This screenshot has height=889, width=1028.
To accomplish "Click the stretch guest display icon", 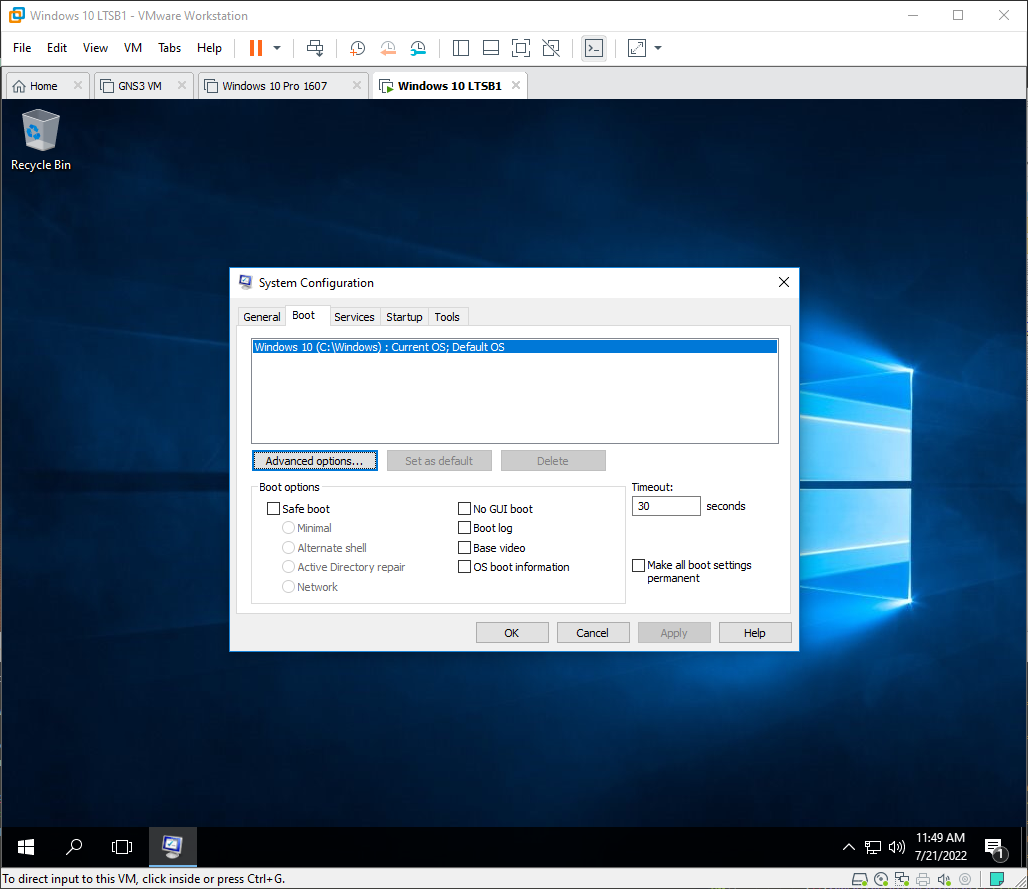I will [637, 48].
